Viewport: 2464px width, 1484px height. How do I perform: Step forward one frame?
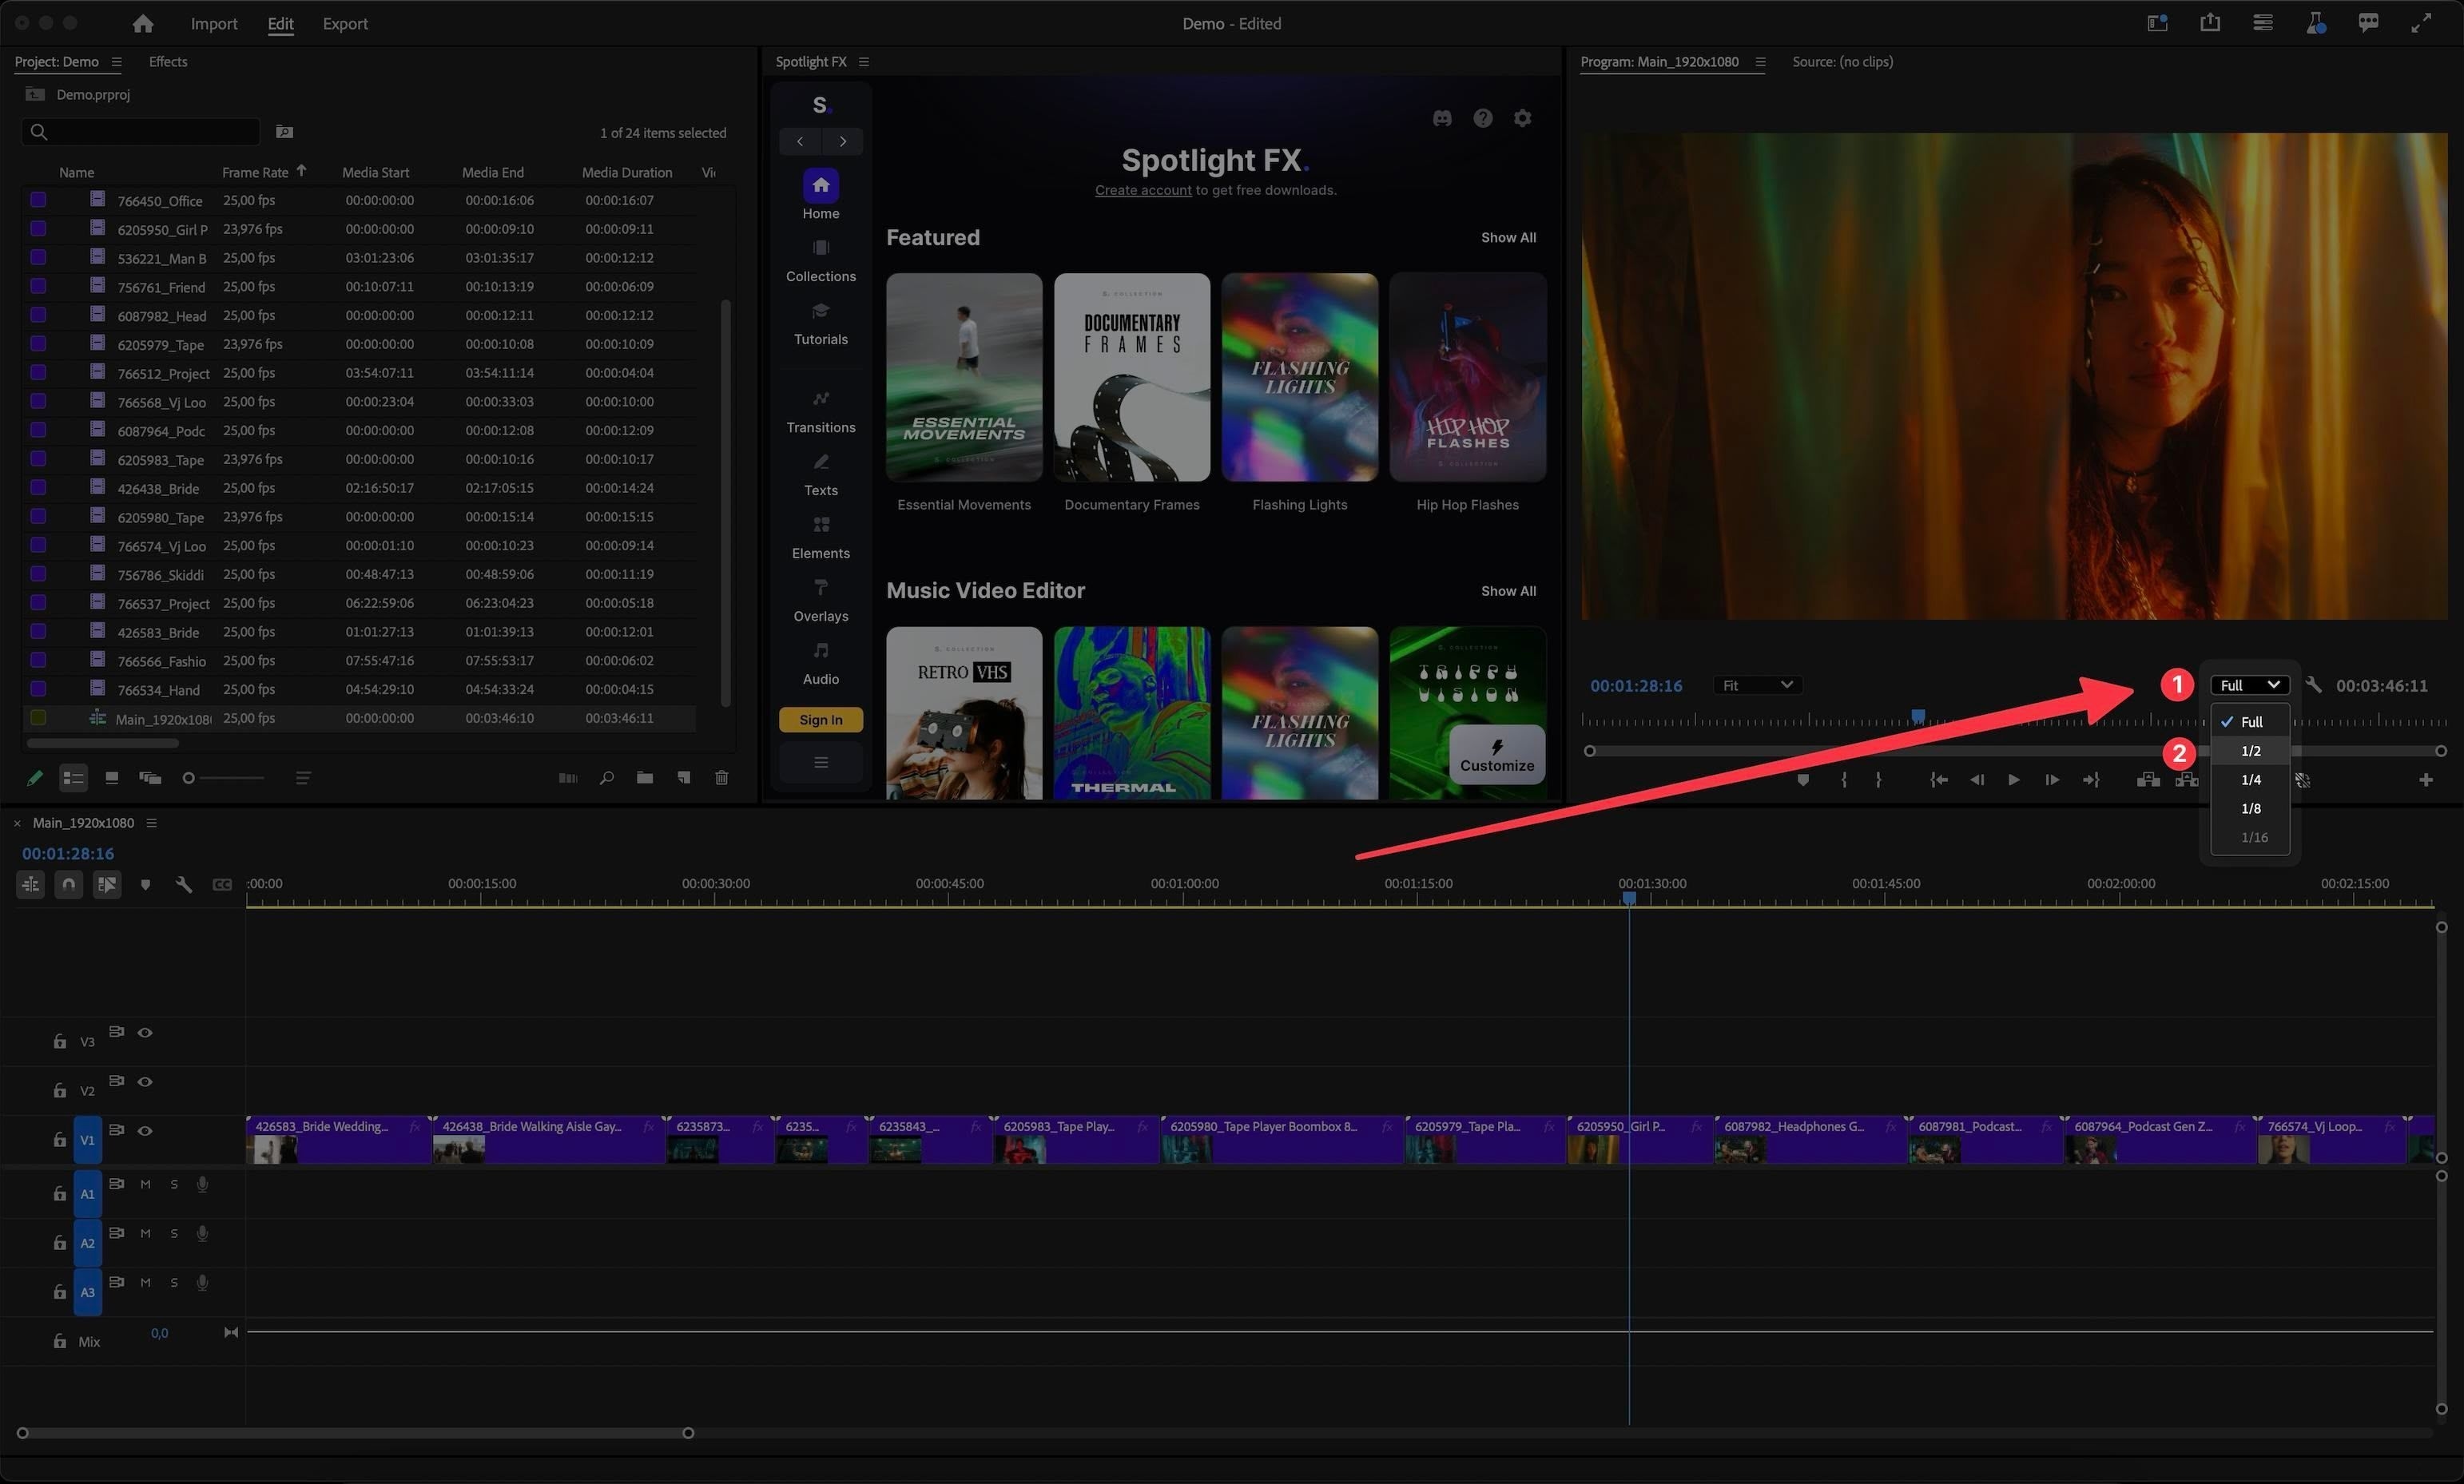click(2051, 780)
